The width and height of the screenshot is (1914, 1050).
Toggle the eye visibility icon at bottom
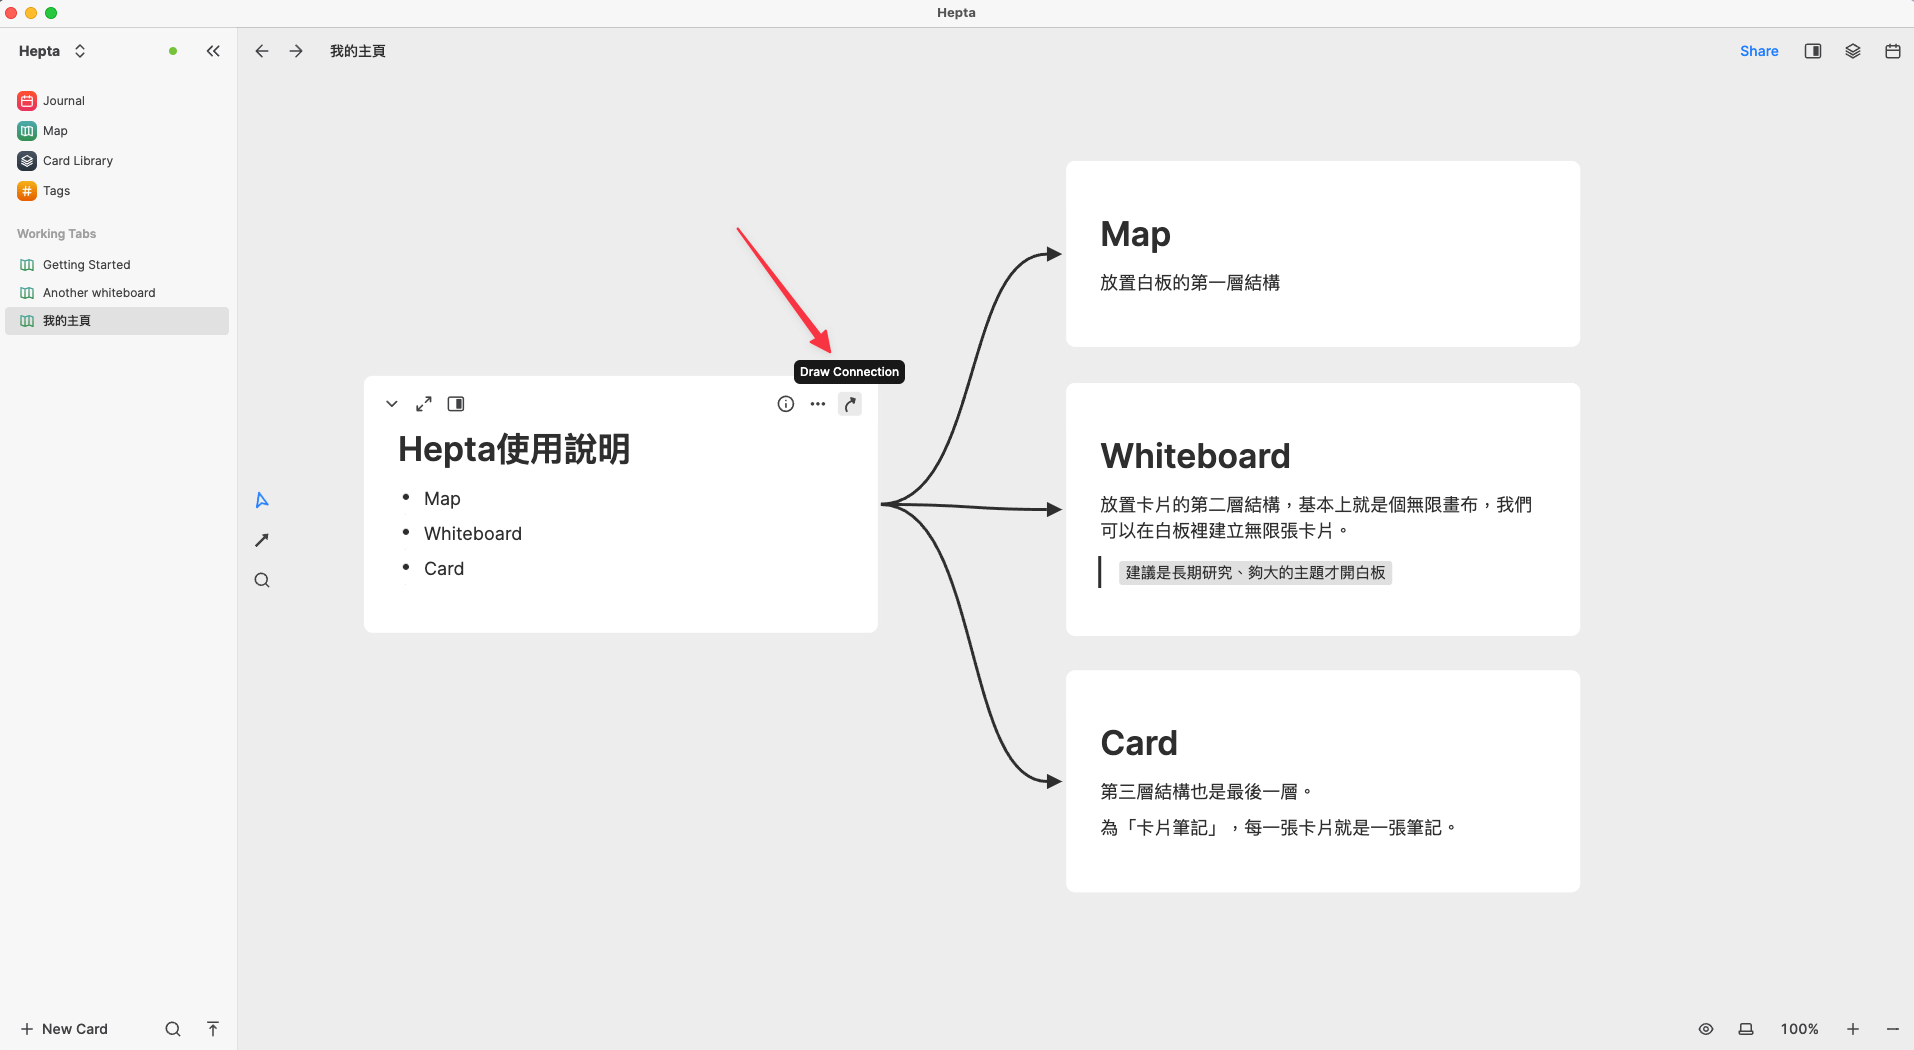[x=1706, y=1029]
